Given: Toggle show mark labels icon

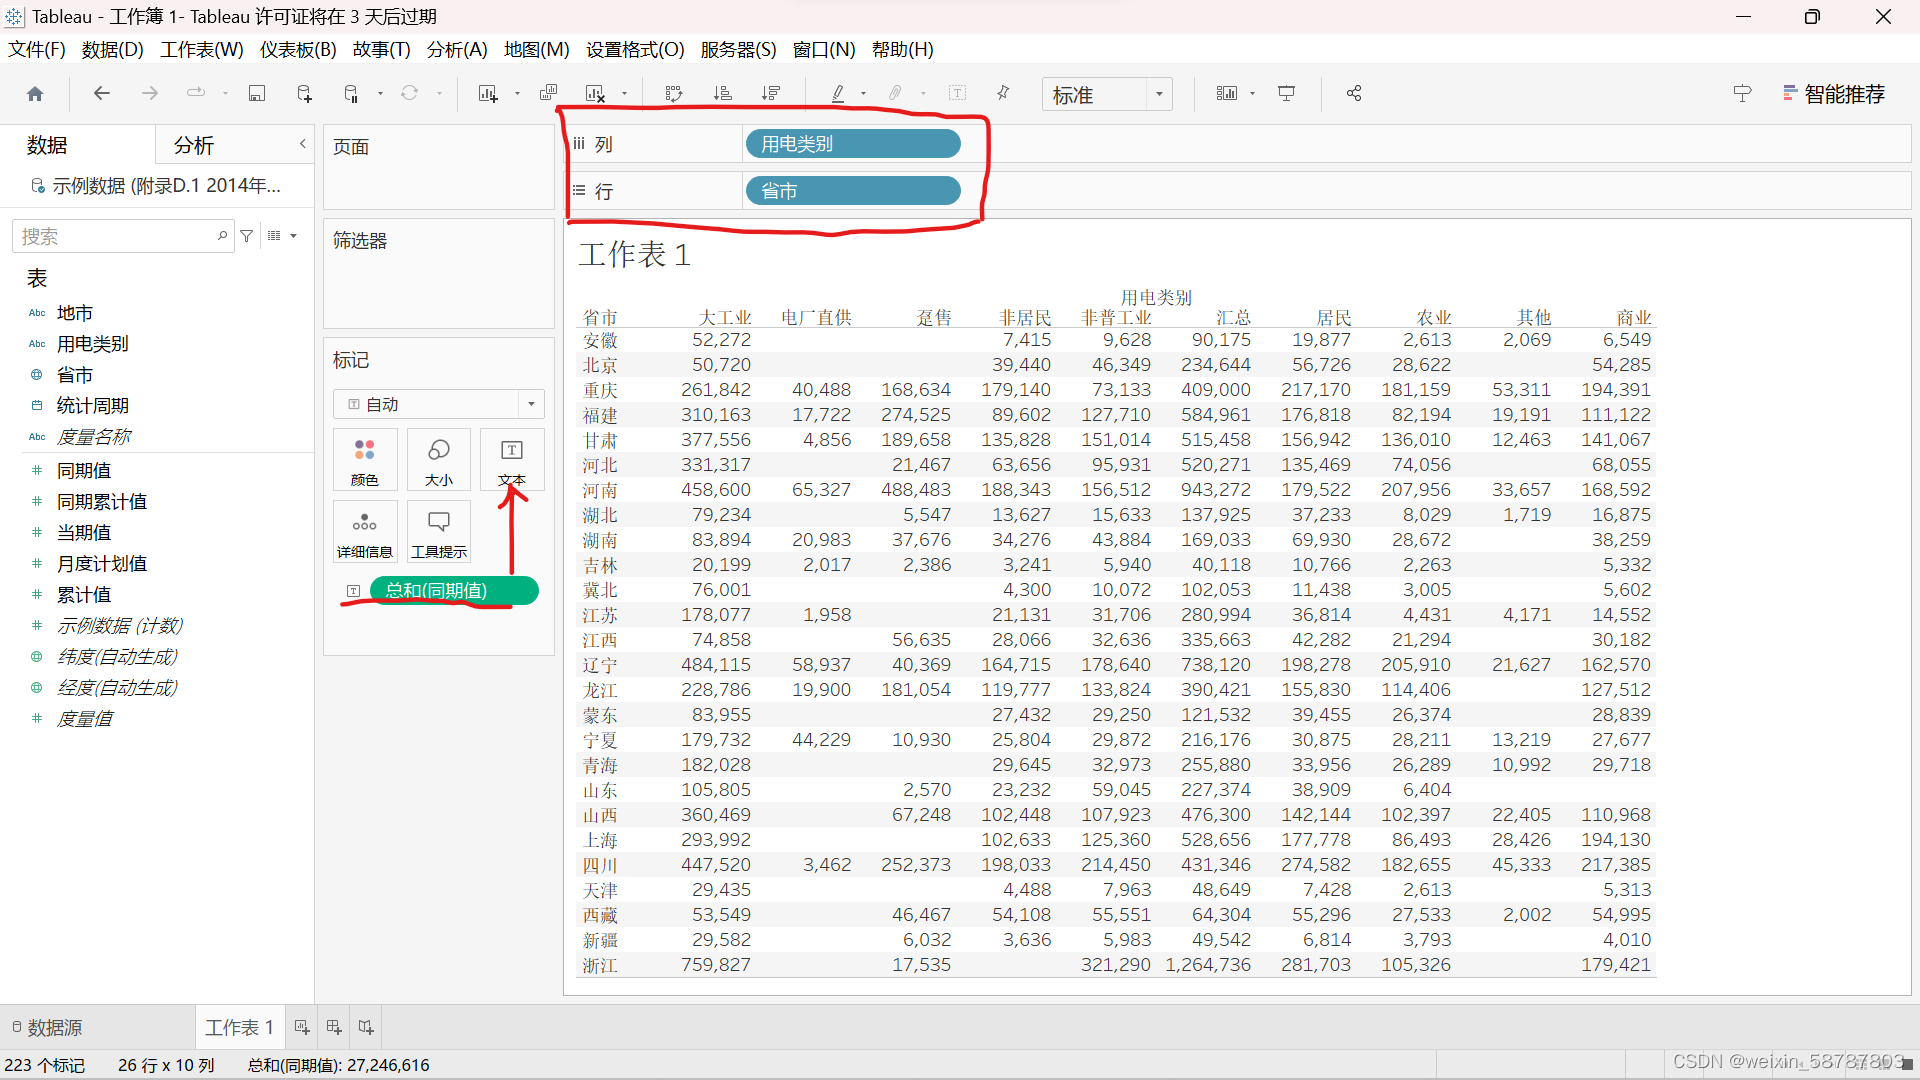Looking at the screenshot, I should click(x=958, y=92).
